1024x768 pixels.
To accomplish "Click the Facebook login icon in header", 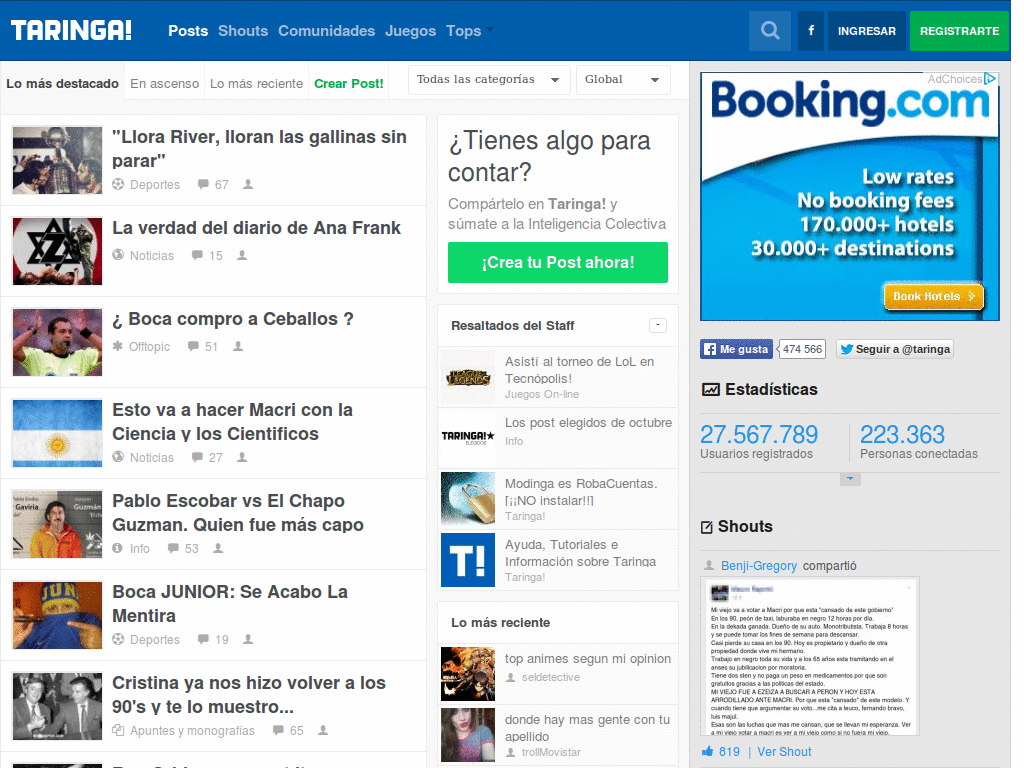I will click(811, 31).
